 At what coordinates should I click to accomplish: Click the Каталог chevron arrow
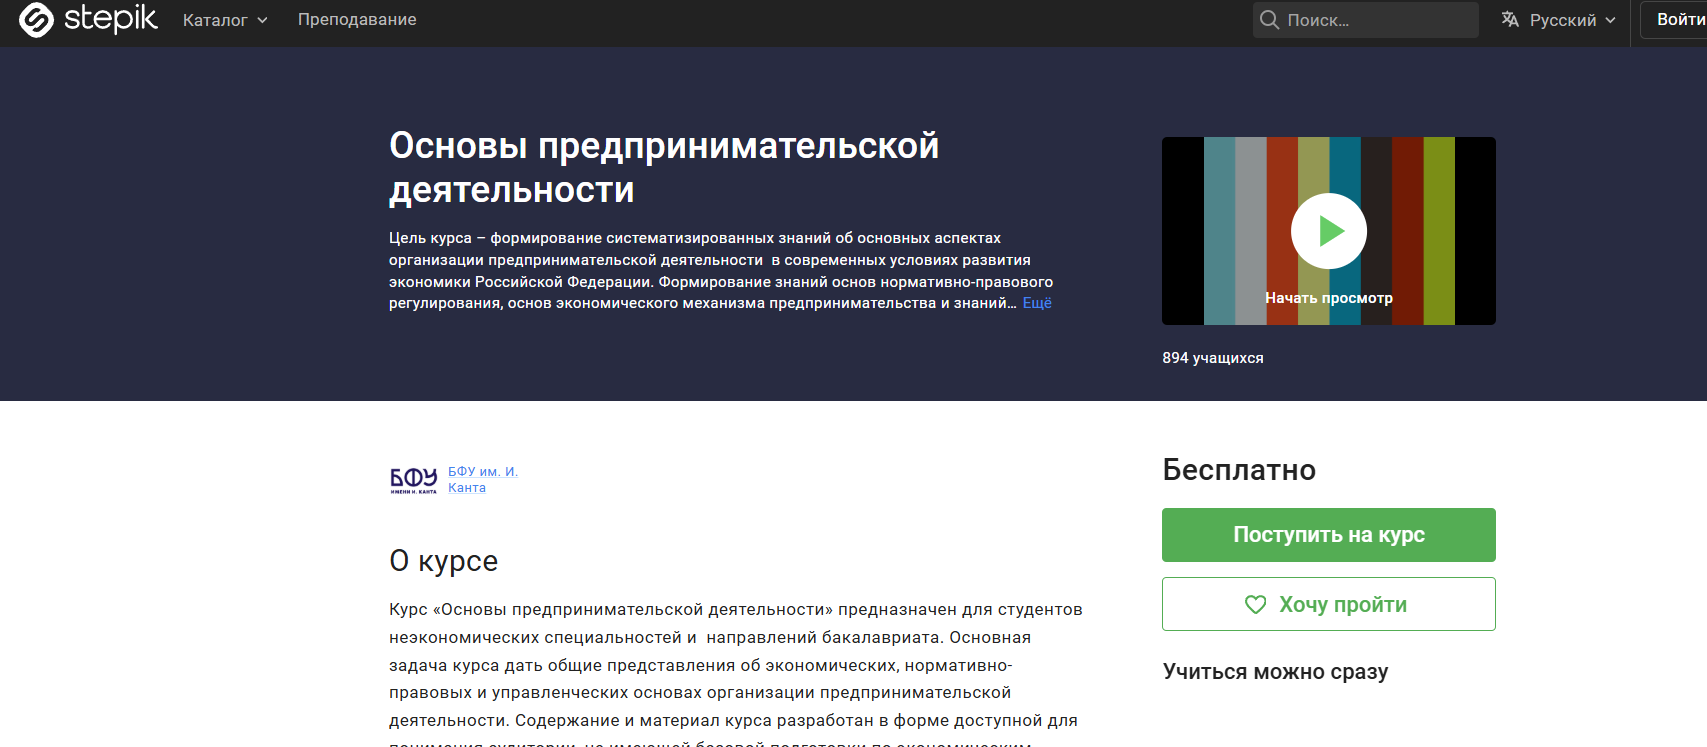tap(262, 21)
